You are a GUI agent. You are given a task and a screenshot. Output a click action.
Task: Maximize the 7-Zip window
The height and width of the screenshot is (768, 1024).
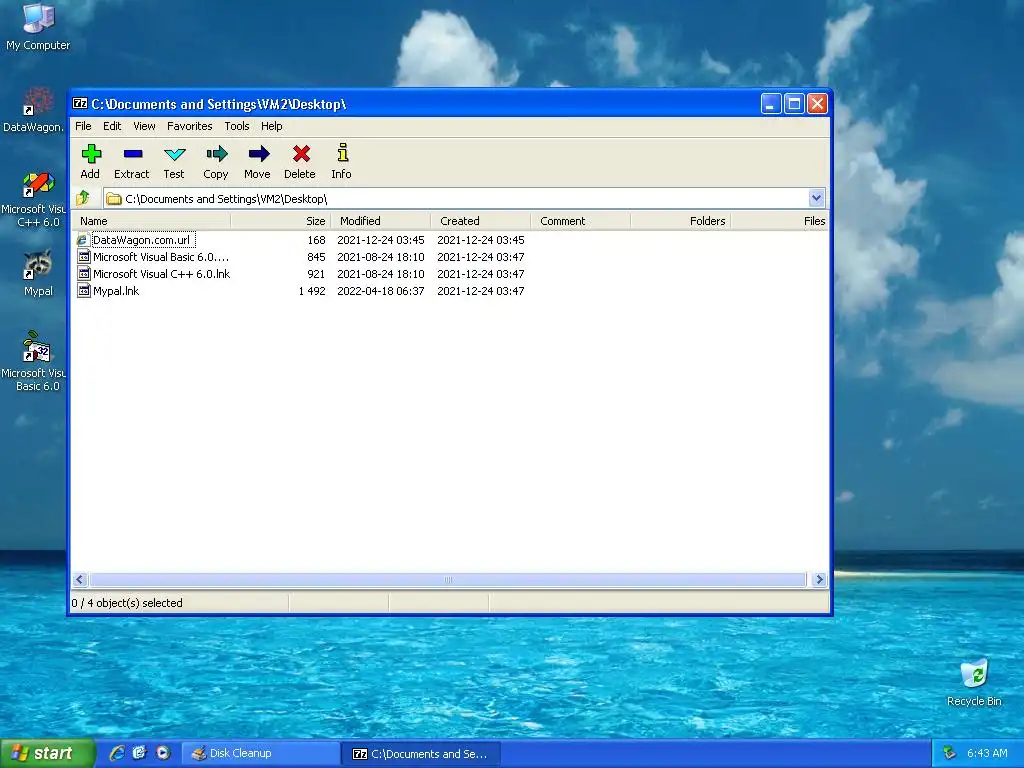[x=794, y=103]
